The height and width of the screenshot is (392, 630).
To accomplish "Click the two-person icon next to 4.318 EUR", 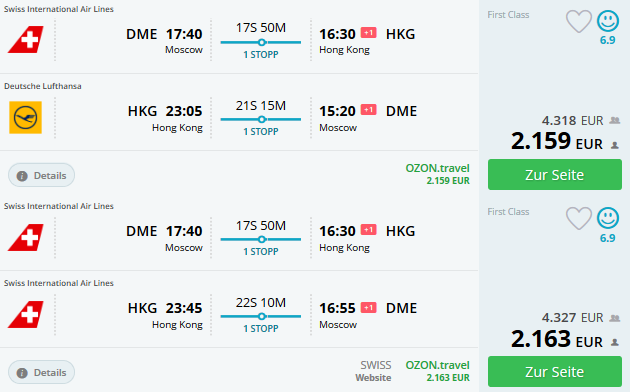I will (x=615, y=120).
